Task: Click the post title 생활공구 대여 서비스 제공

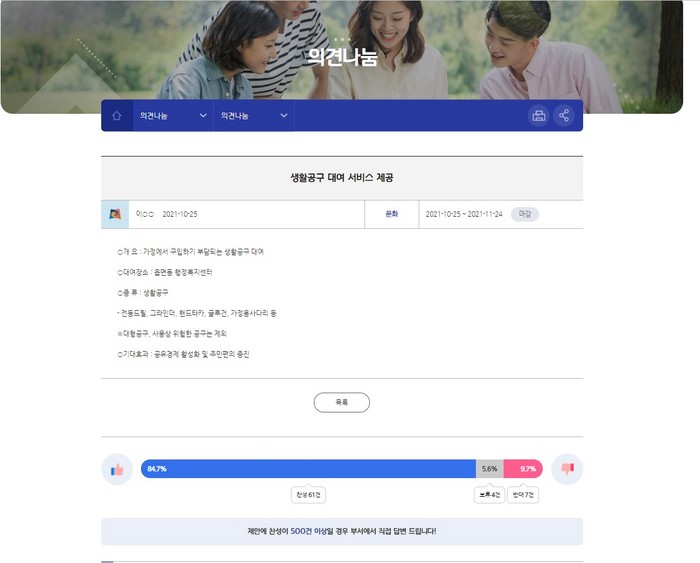Action: [342, 178]
